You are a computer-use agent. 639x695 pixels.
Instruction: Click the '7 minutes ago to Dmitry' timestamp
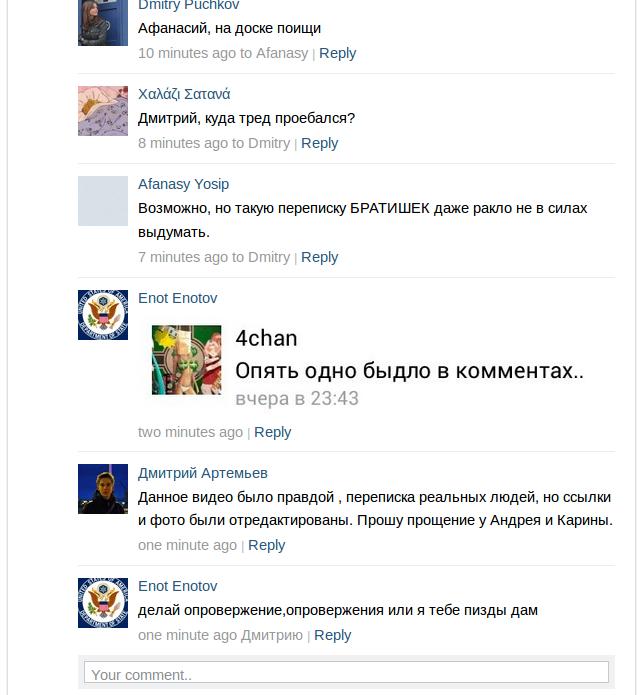tap(214, 257)
